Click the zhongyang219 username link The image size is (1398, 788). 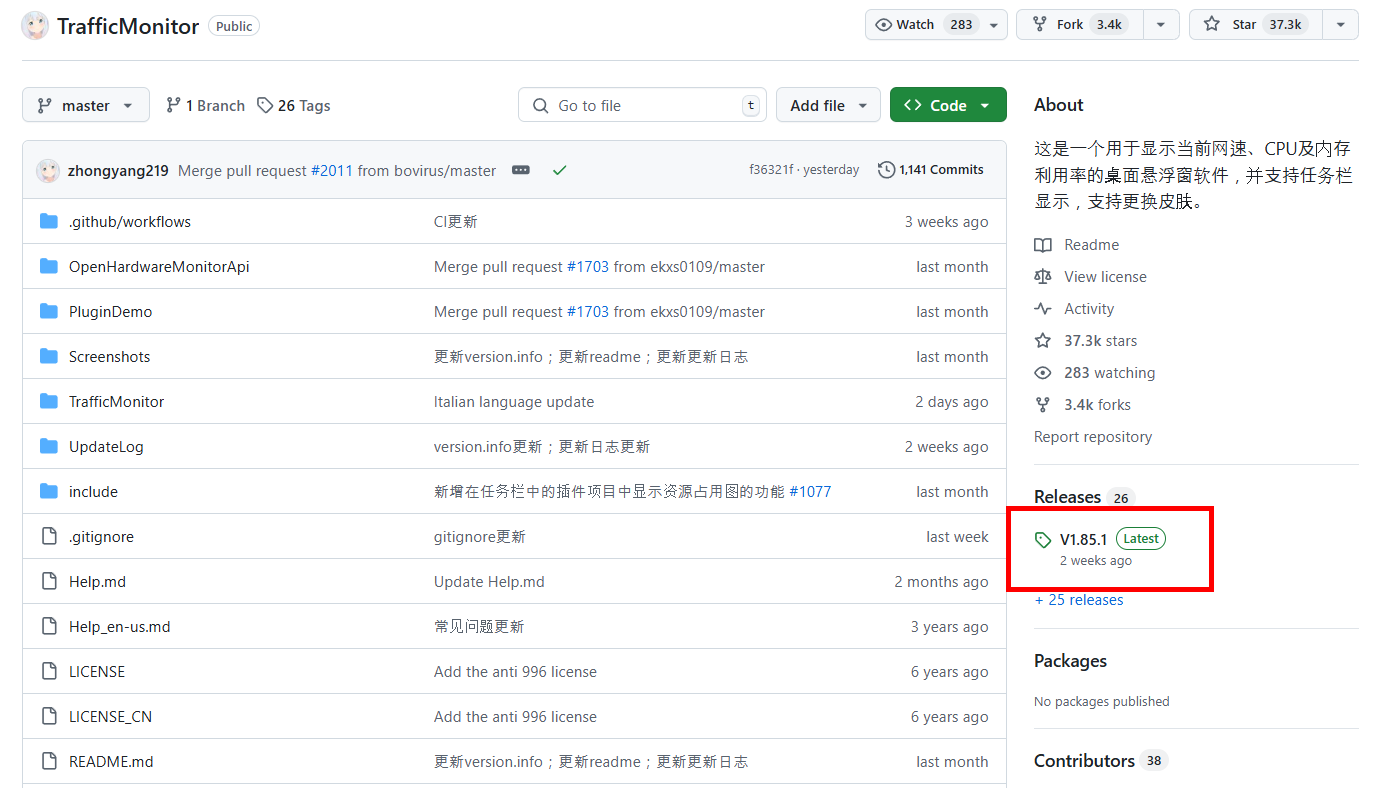(x=118, y=171)
